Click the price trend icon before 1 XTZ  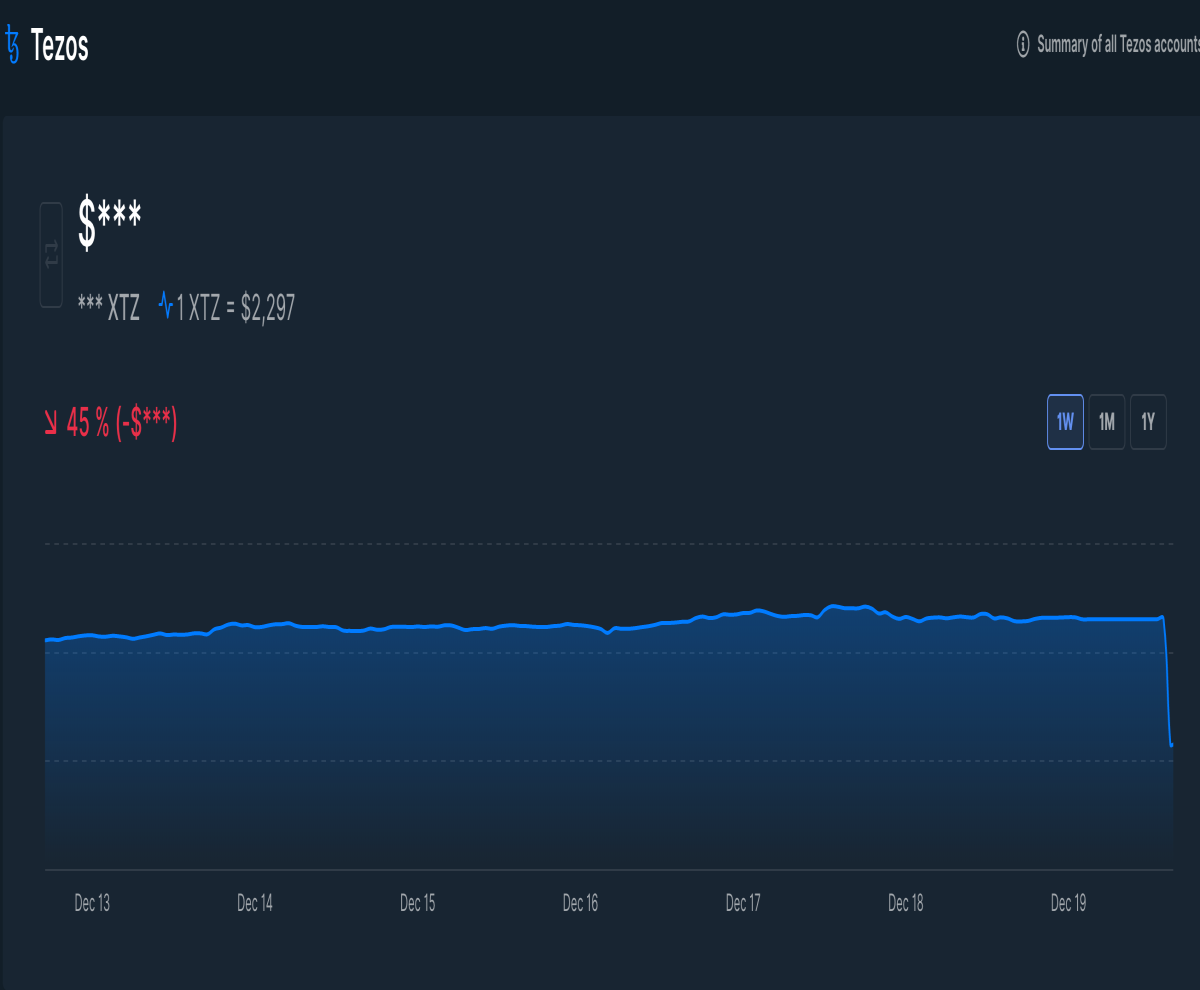click(x=166, y=307)
